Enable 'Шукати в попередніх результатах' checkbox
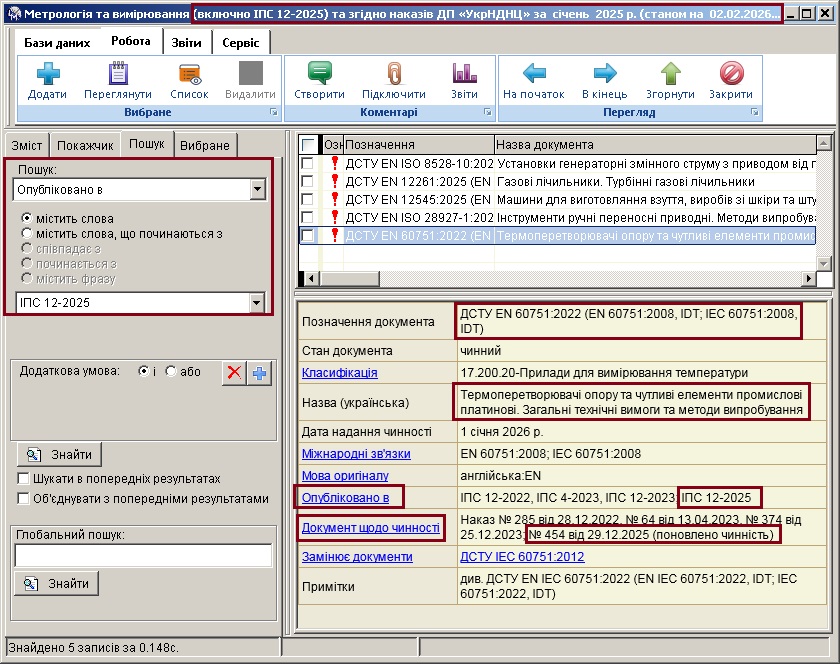The image size is (840, 664). click(23, 479)
